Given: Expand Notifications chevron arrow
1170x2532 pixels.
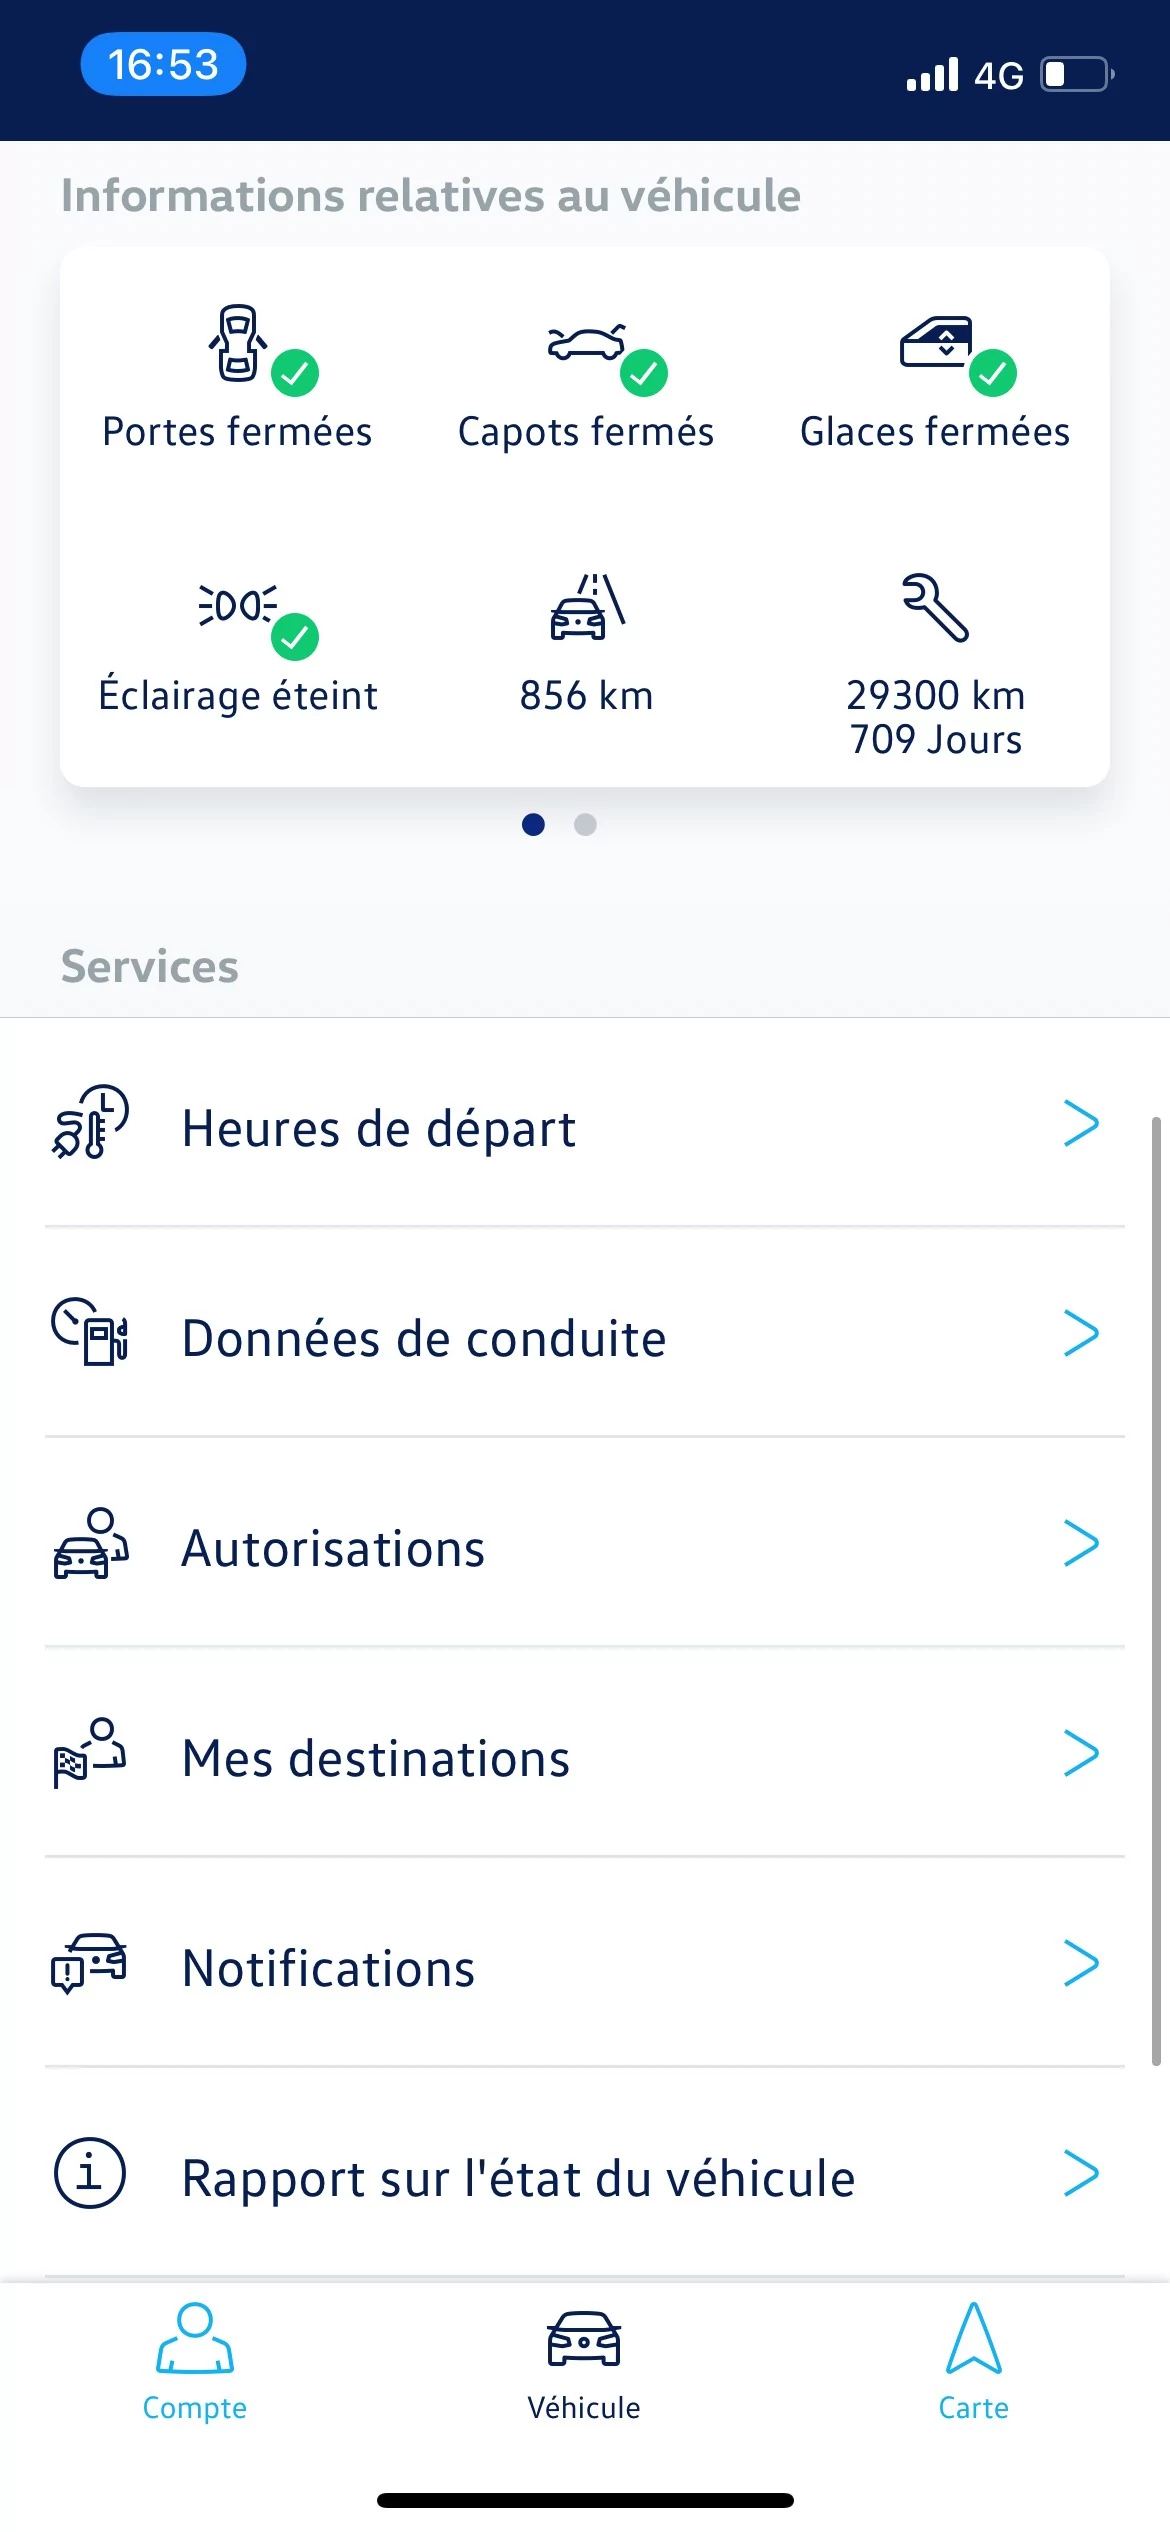Looking at the screenshot, I should pos(1081,1964).
